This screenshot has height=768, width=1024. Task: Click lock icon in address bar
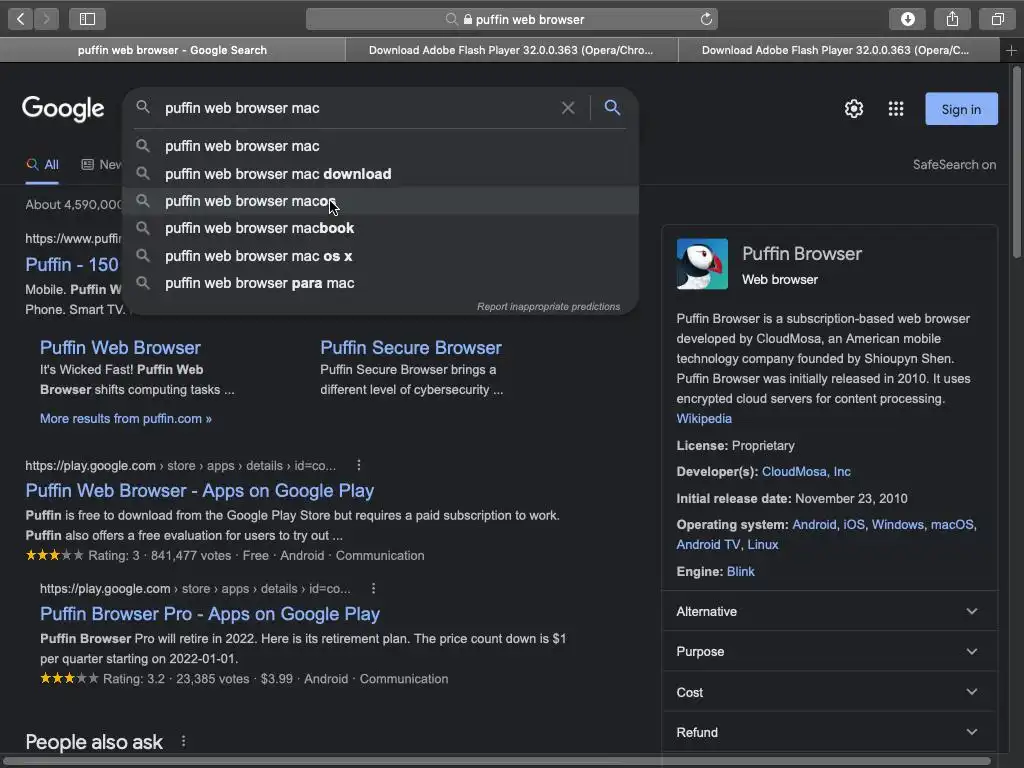(x=468, y=19)
